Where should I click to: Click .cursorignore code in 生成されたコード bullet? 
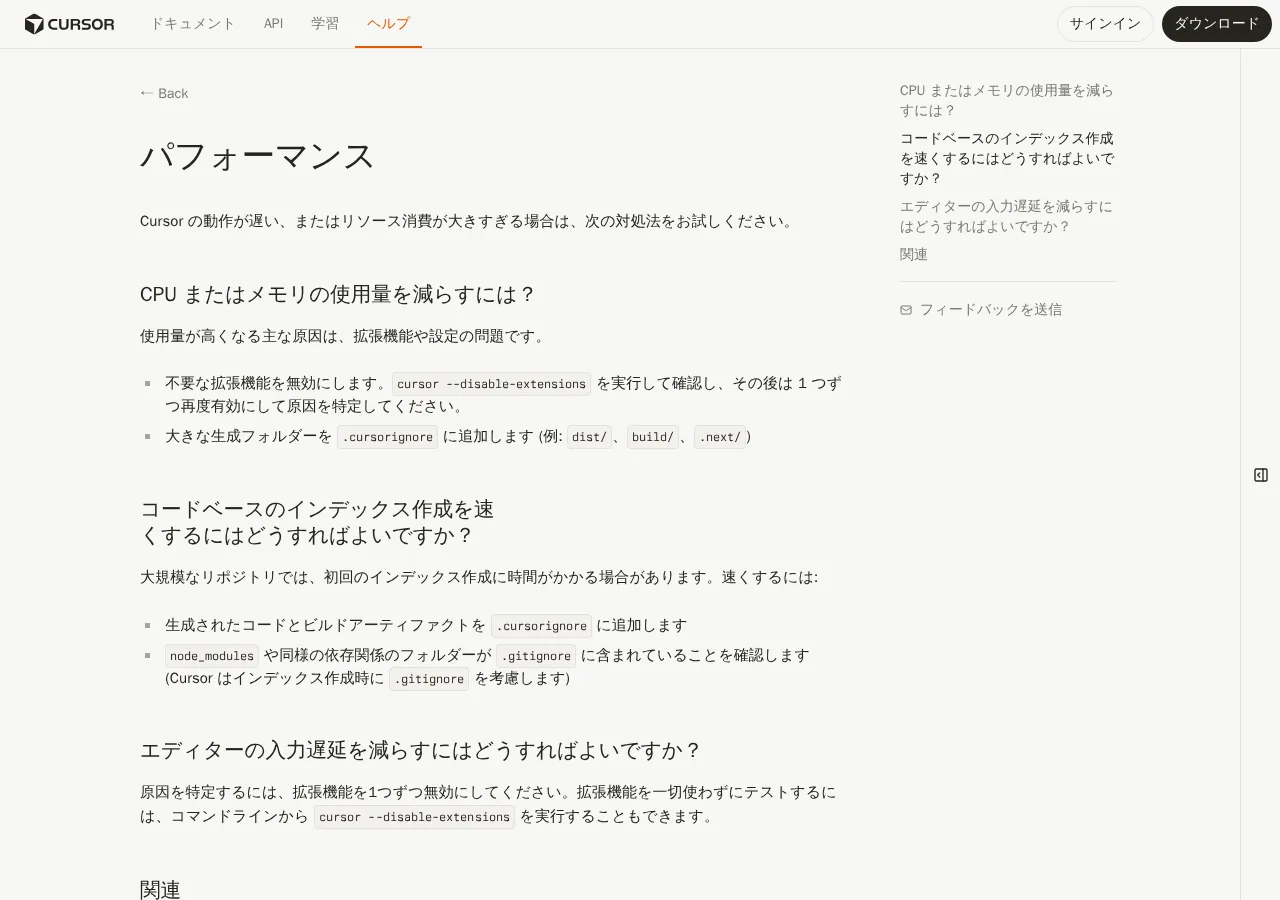click(542, 626)
